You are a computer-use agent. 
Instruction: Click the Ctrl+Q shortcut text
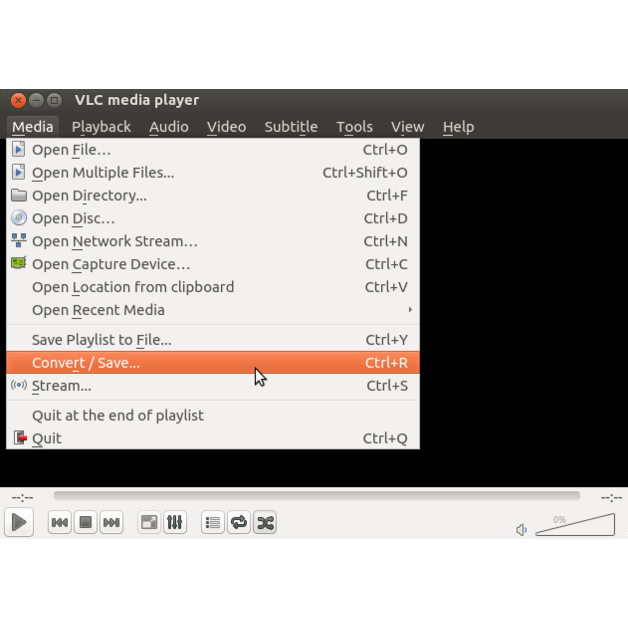pos(385,438)
